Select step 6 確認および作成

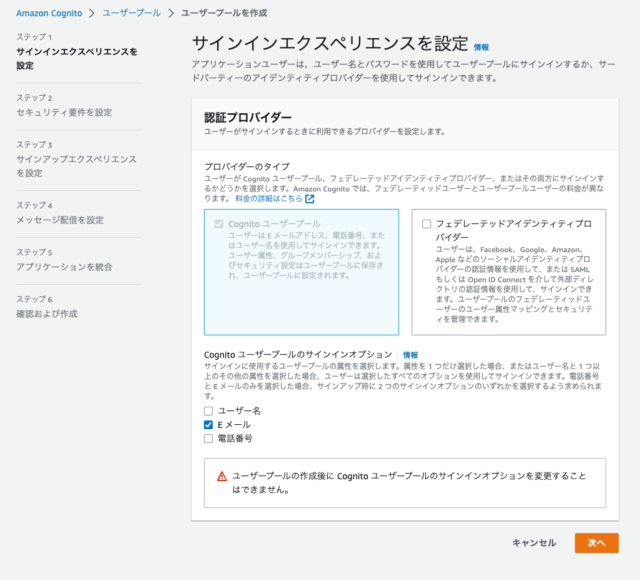[x=47, y=314]
